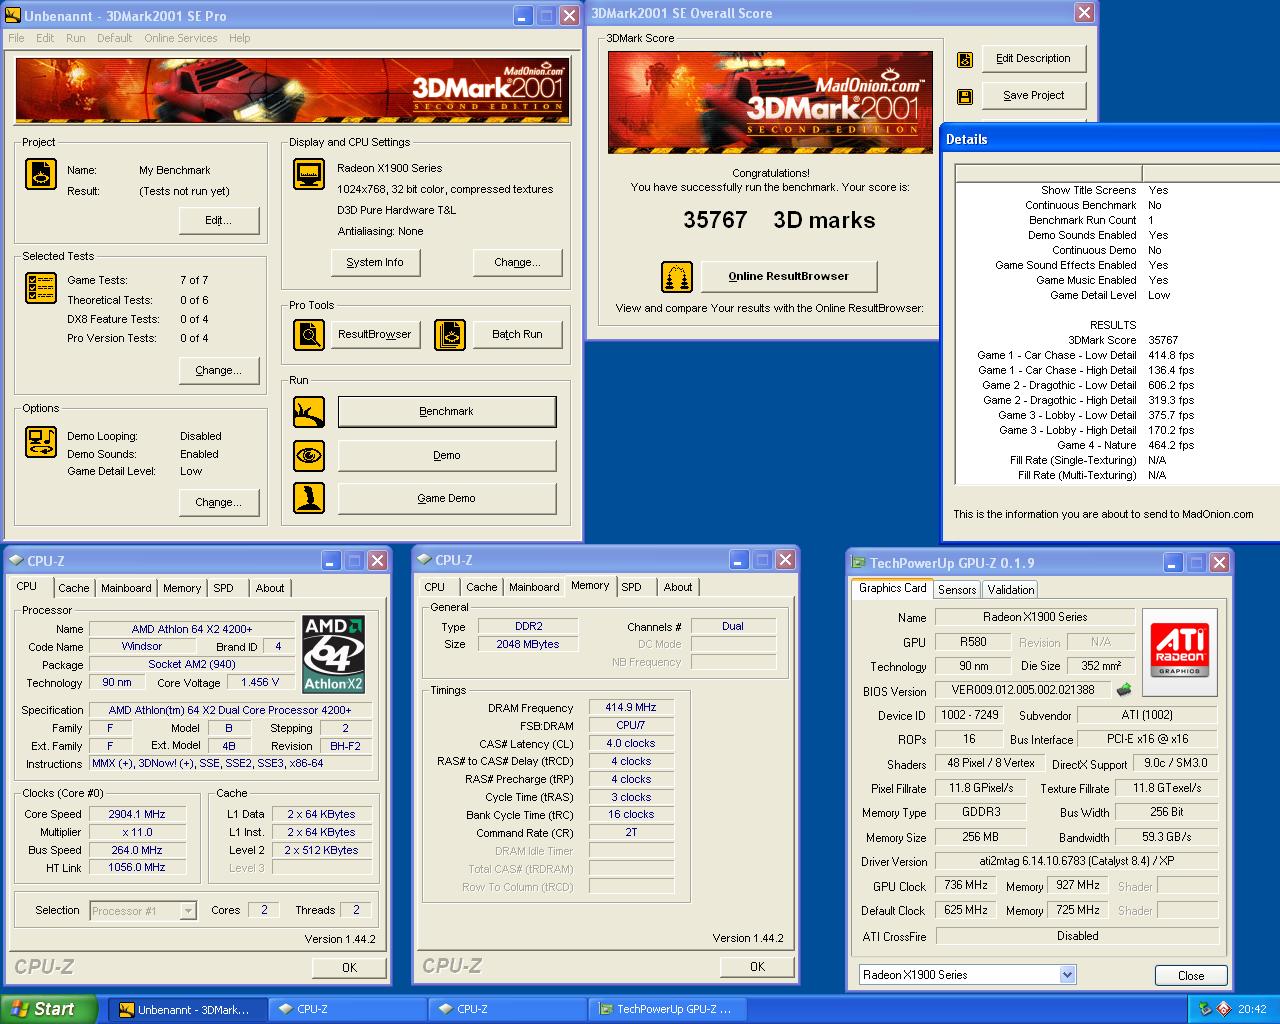Screen dimensions: 1280x1024
Task: Click the DRAM Frequency field 414.9 MHz
Action: [631, 707]
